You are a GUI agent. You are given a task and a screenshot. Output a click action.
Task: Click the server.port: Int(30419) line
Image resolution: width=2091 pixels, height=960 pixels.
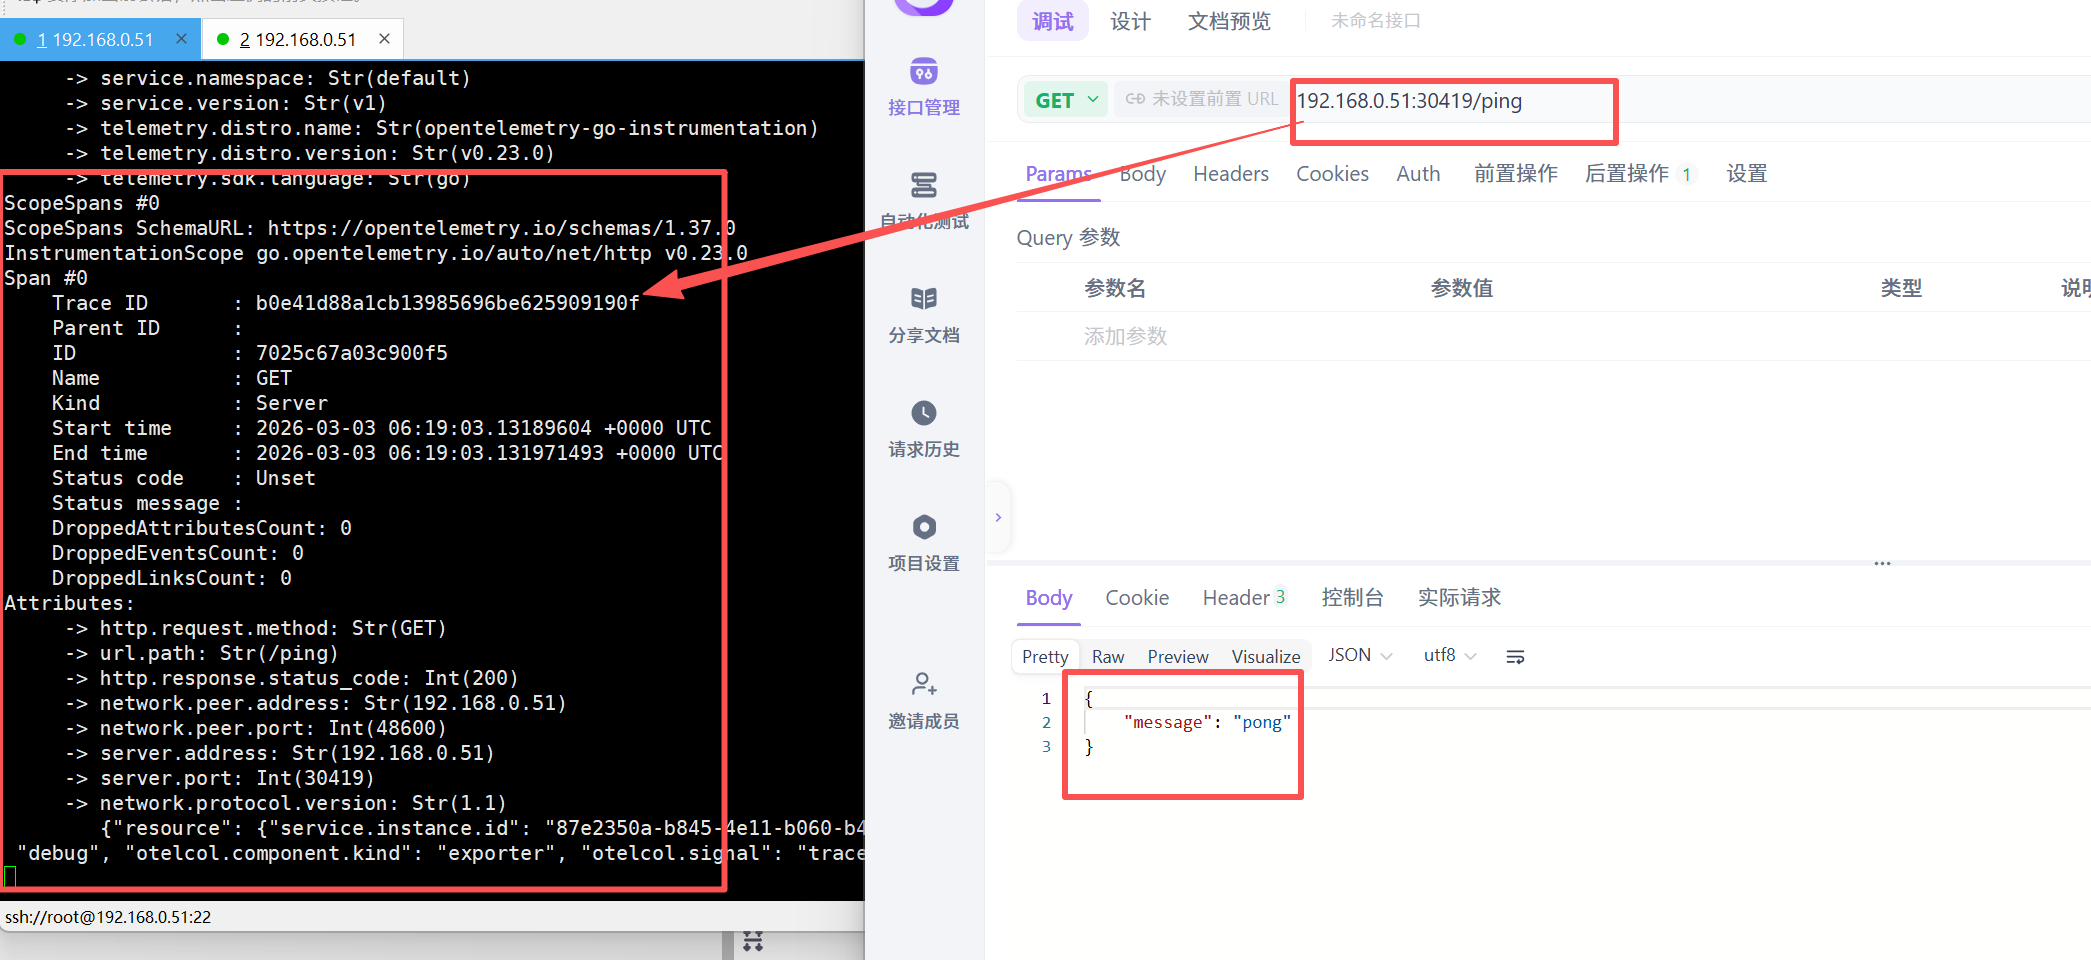pos(221,778)
